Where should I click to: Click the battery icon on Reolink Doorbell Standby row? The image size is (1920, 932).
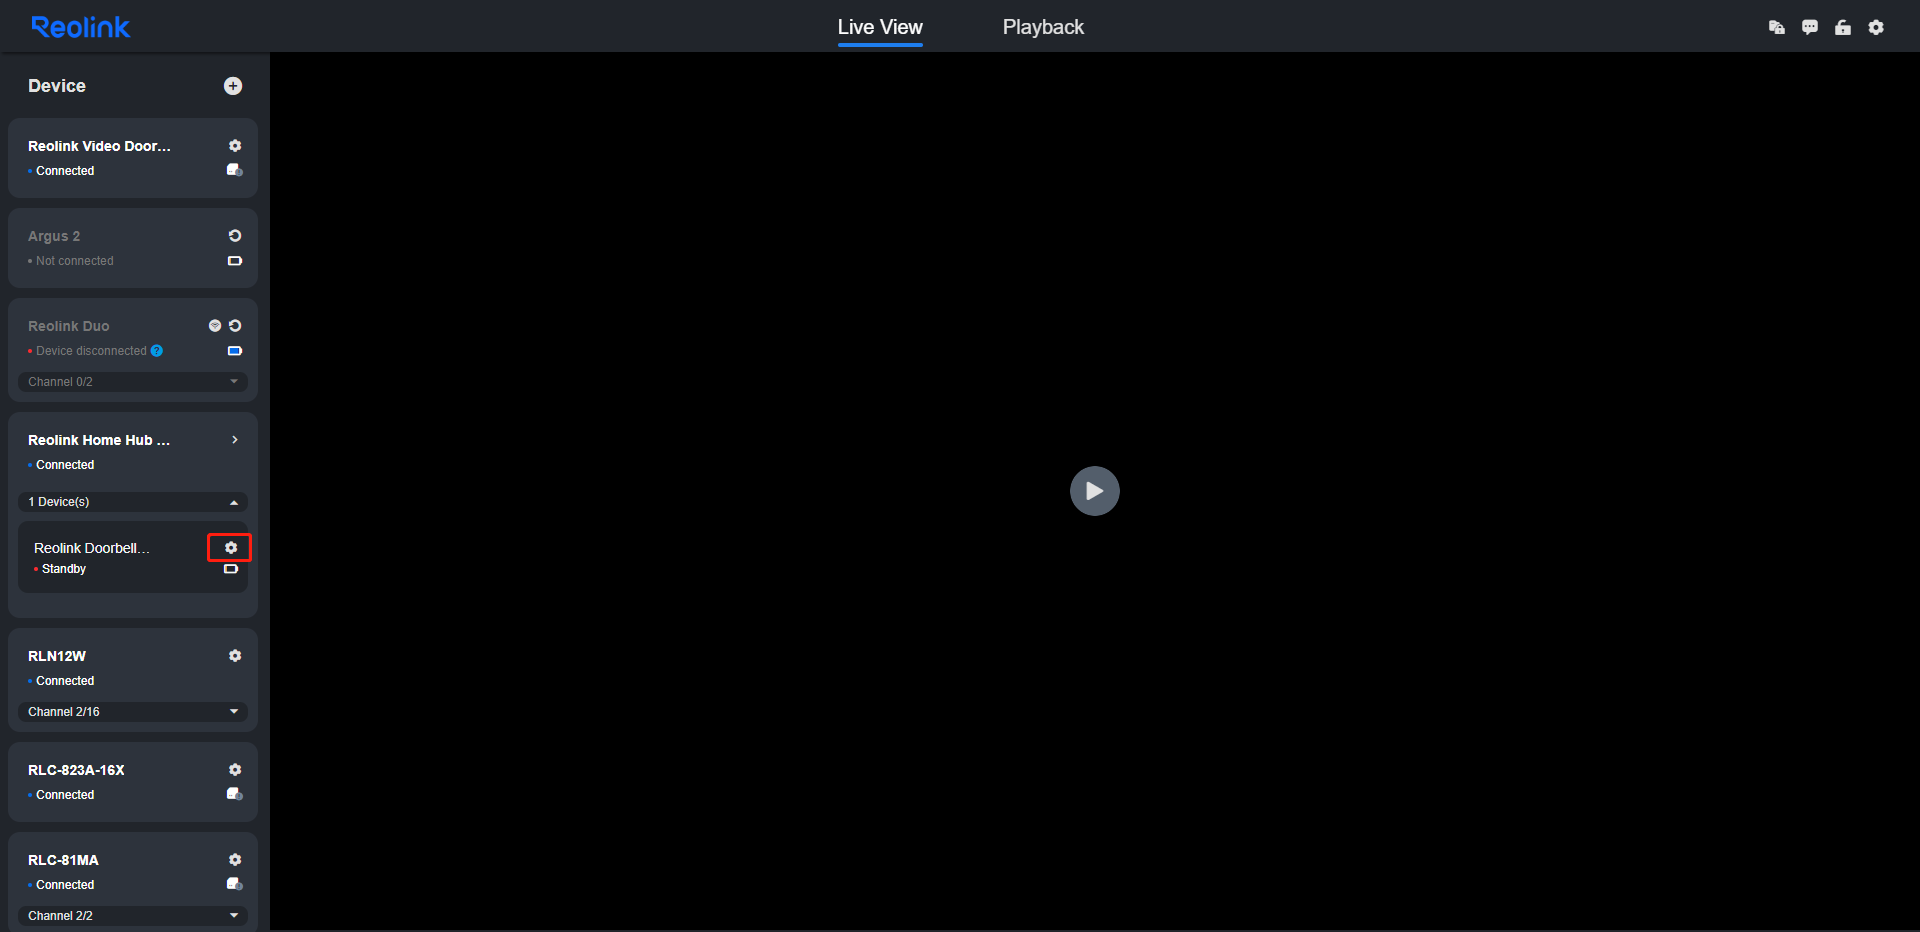click(x=231, y=569)
